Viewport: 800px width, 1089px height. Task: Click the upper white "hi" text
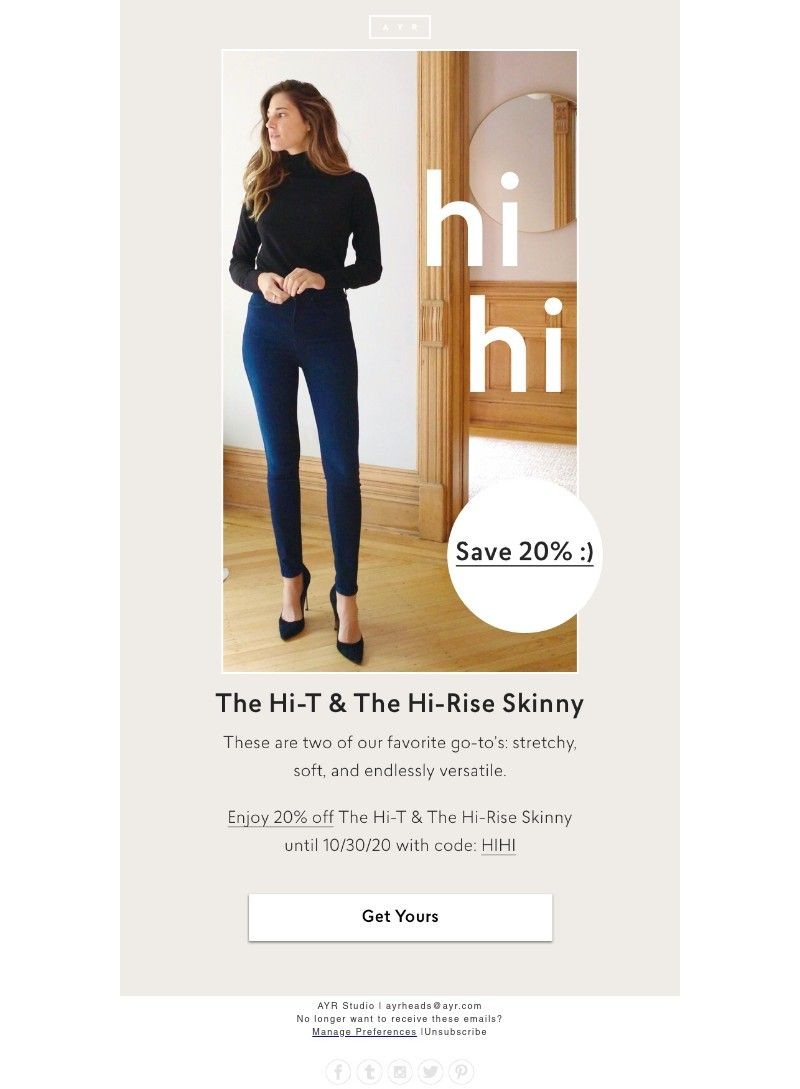(472, 217)
